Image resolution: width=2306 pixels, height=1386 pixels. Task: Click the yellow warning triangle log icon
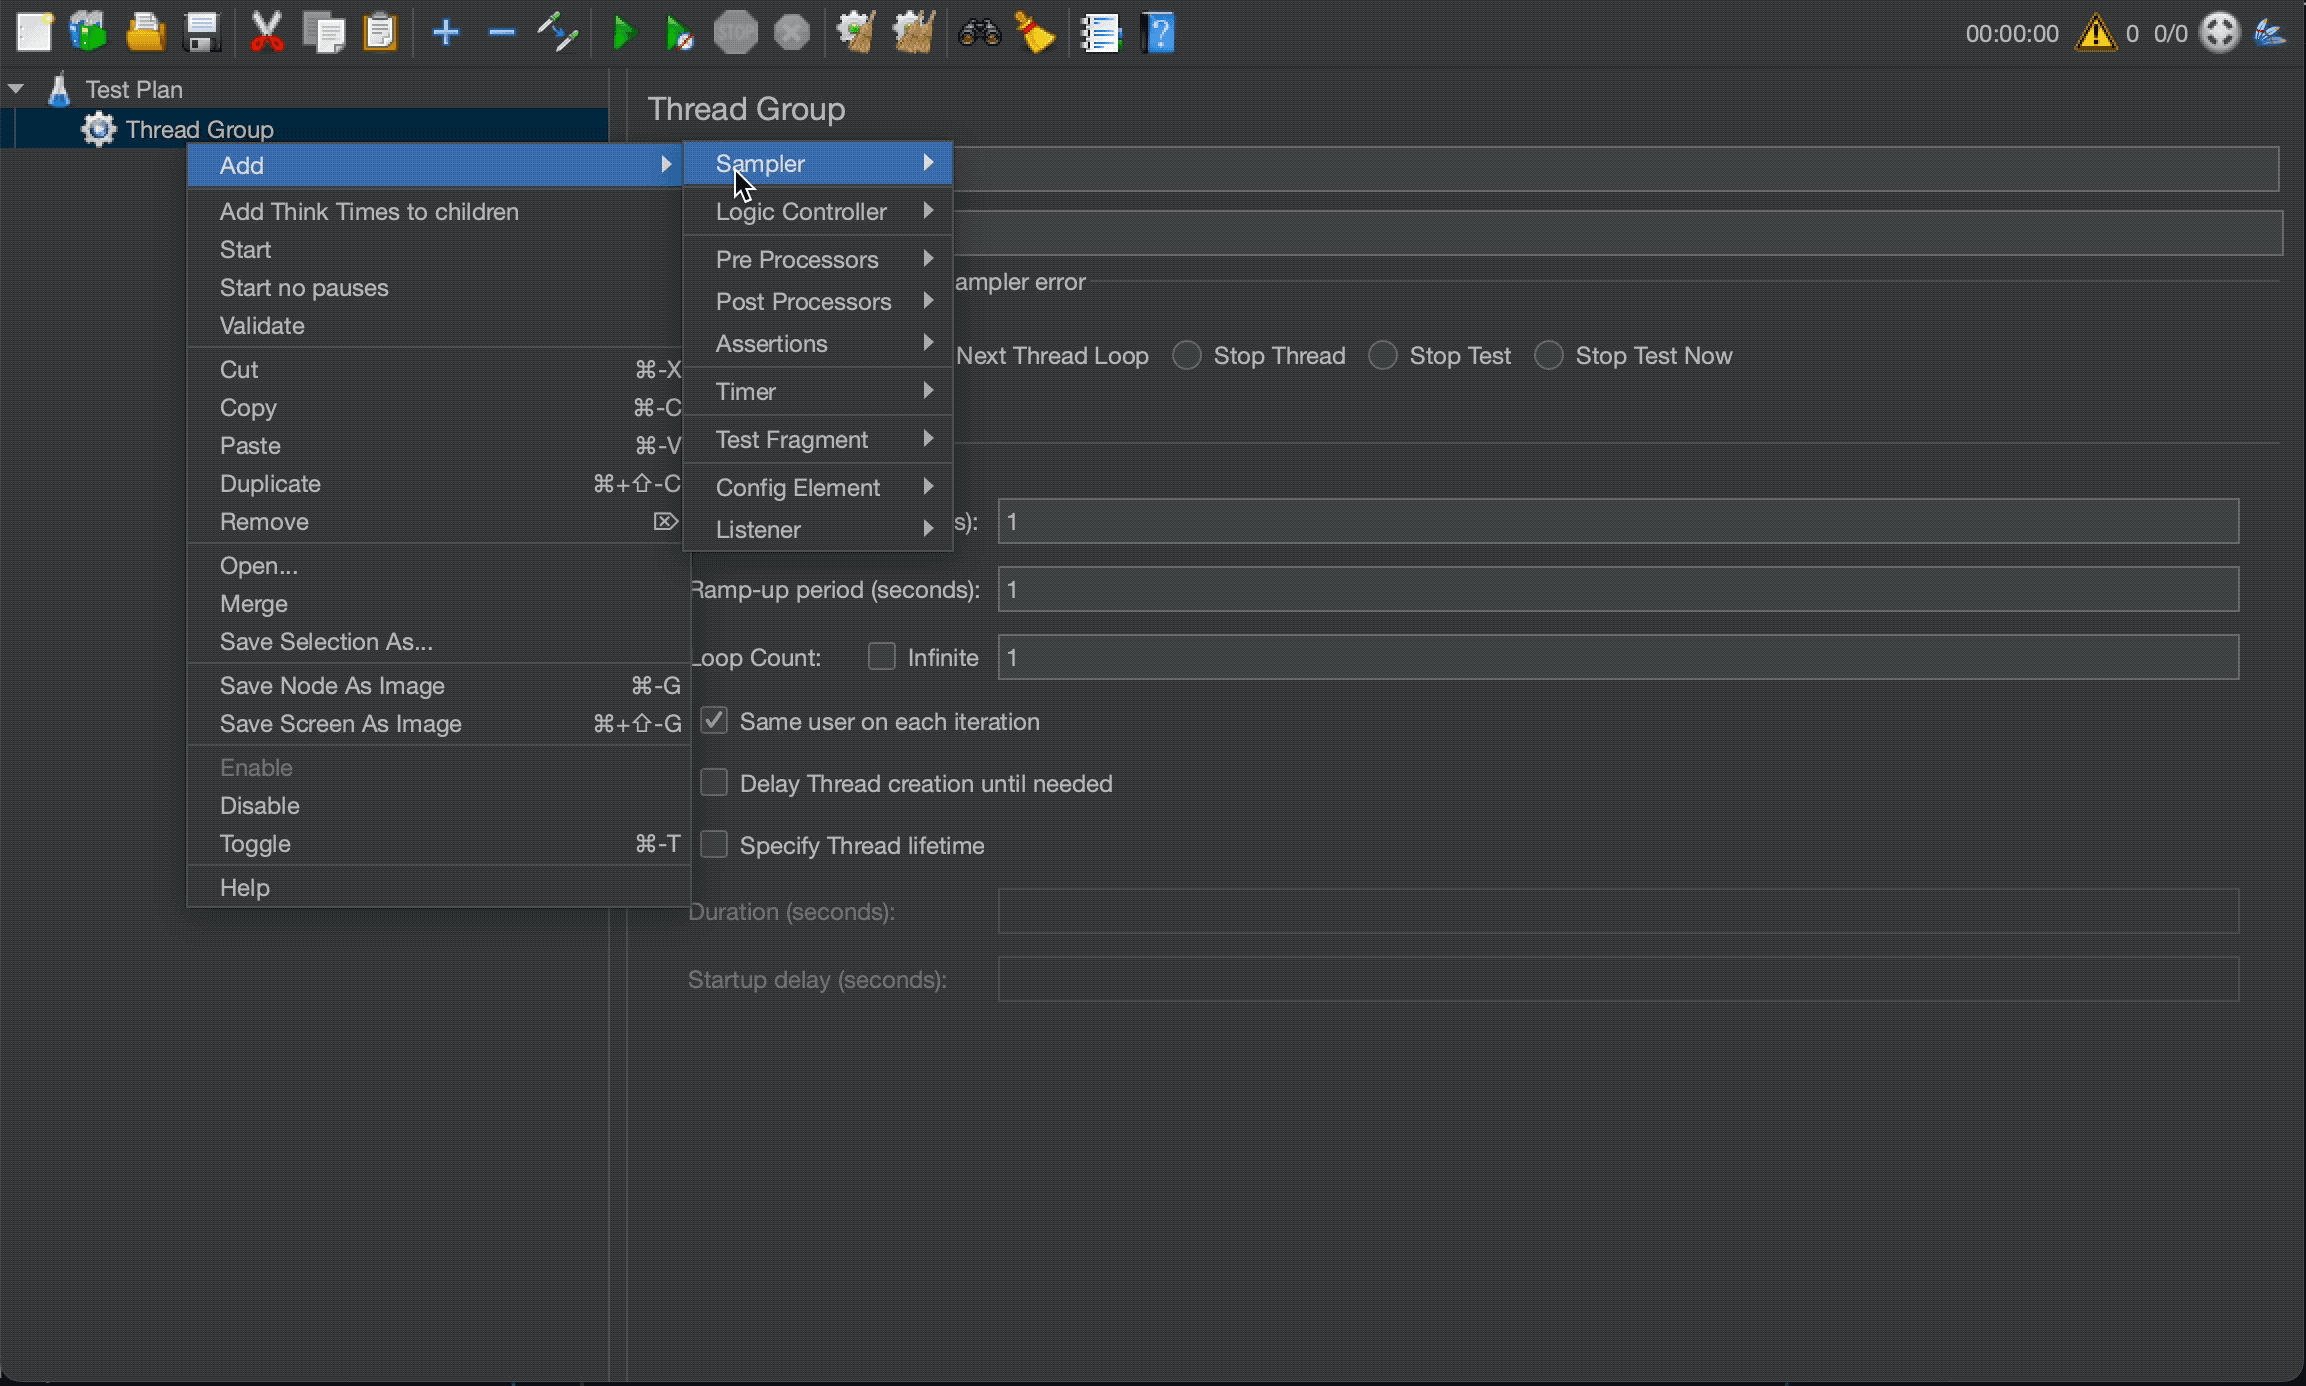2095,33
